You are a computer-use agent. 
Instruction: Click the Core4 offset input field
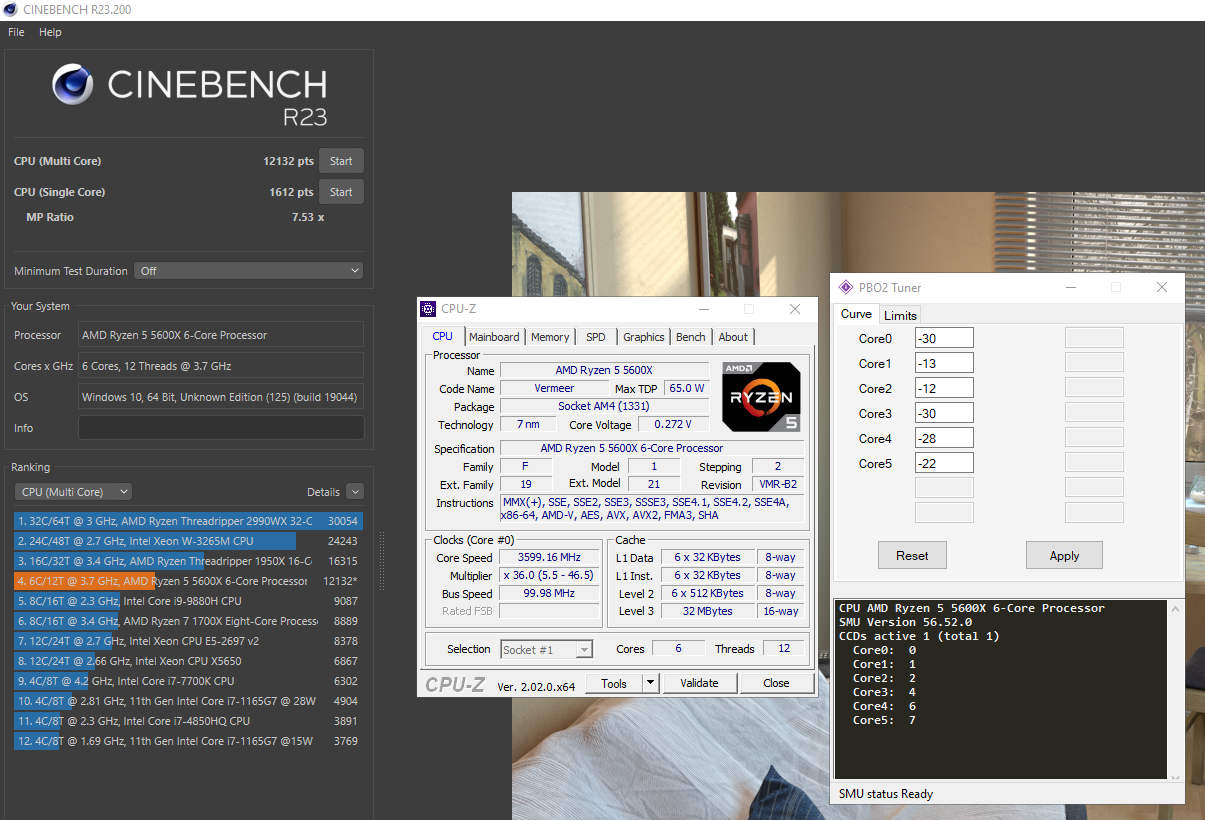[943, 438]
